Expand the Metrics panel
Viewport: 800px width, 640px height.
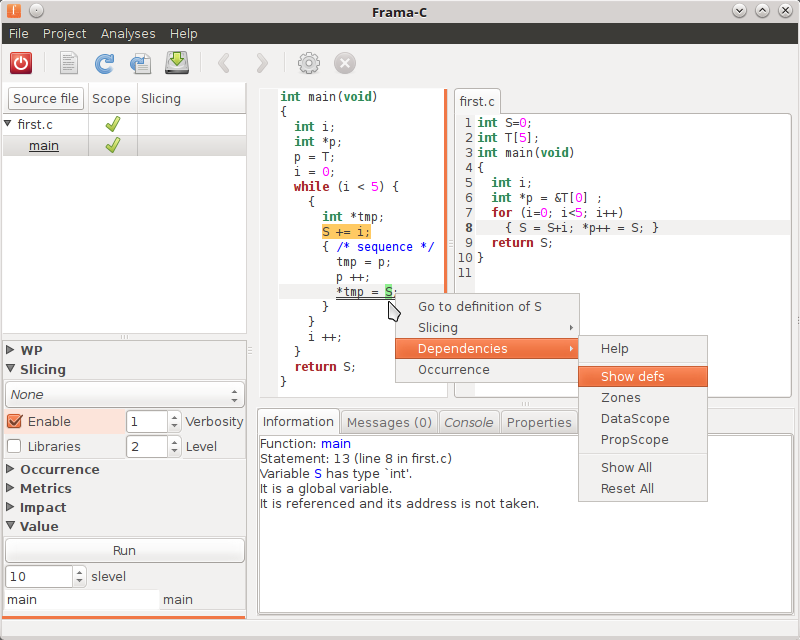(x=10, y=487)
